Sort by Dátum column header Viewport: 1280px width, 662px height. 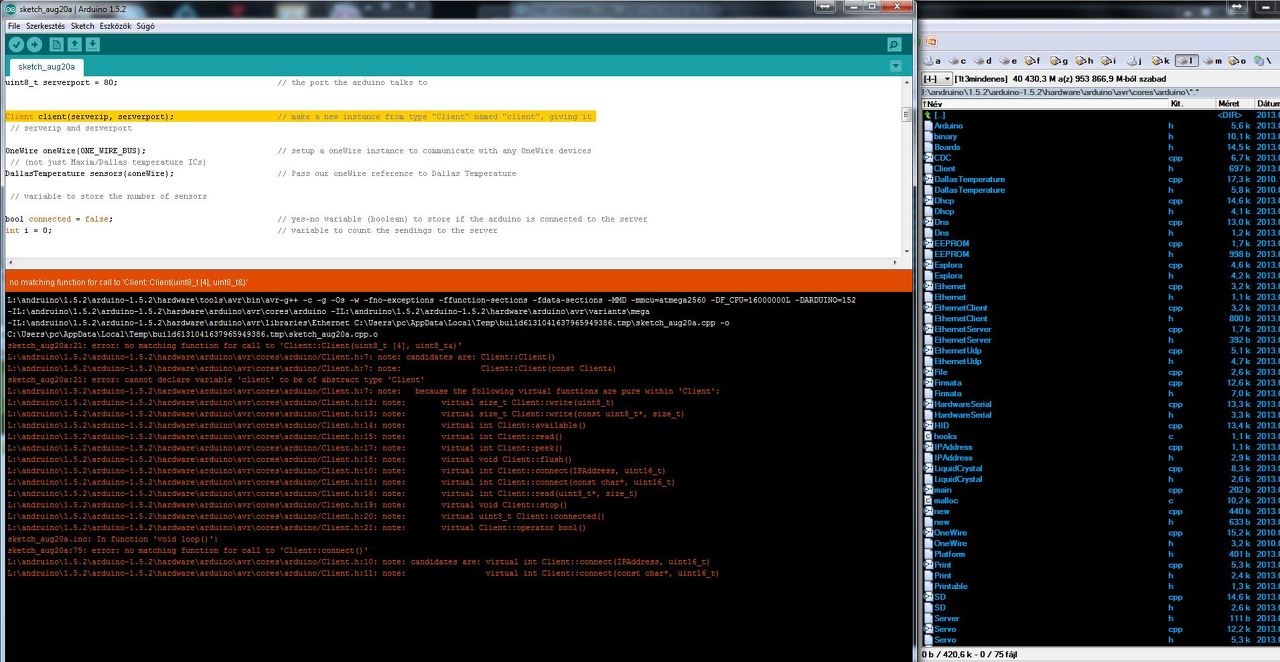pos(1267,103)
